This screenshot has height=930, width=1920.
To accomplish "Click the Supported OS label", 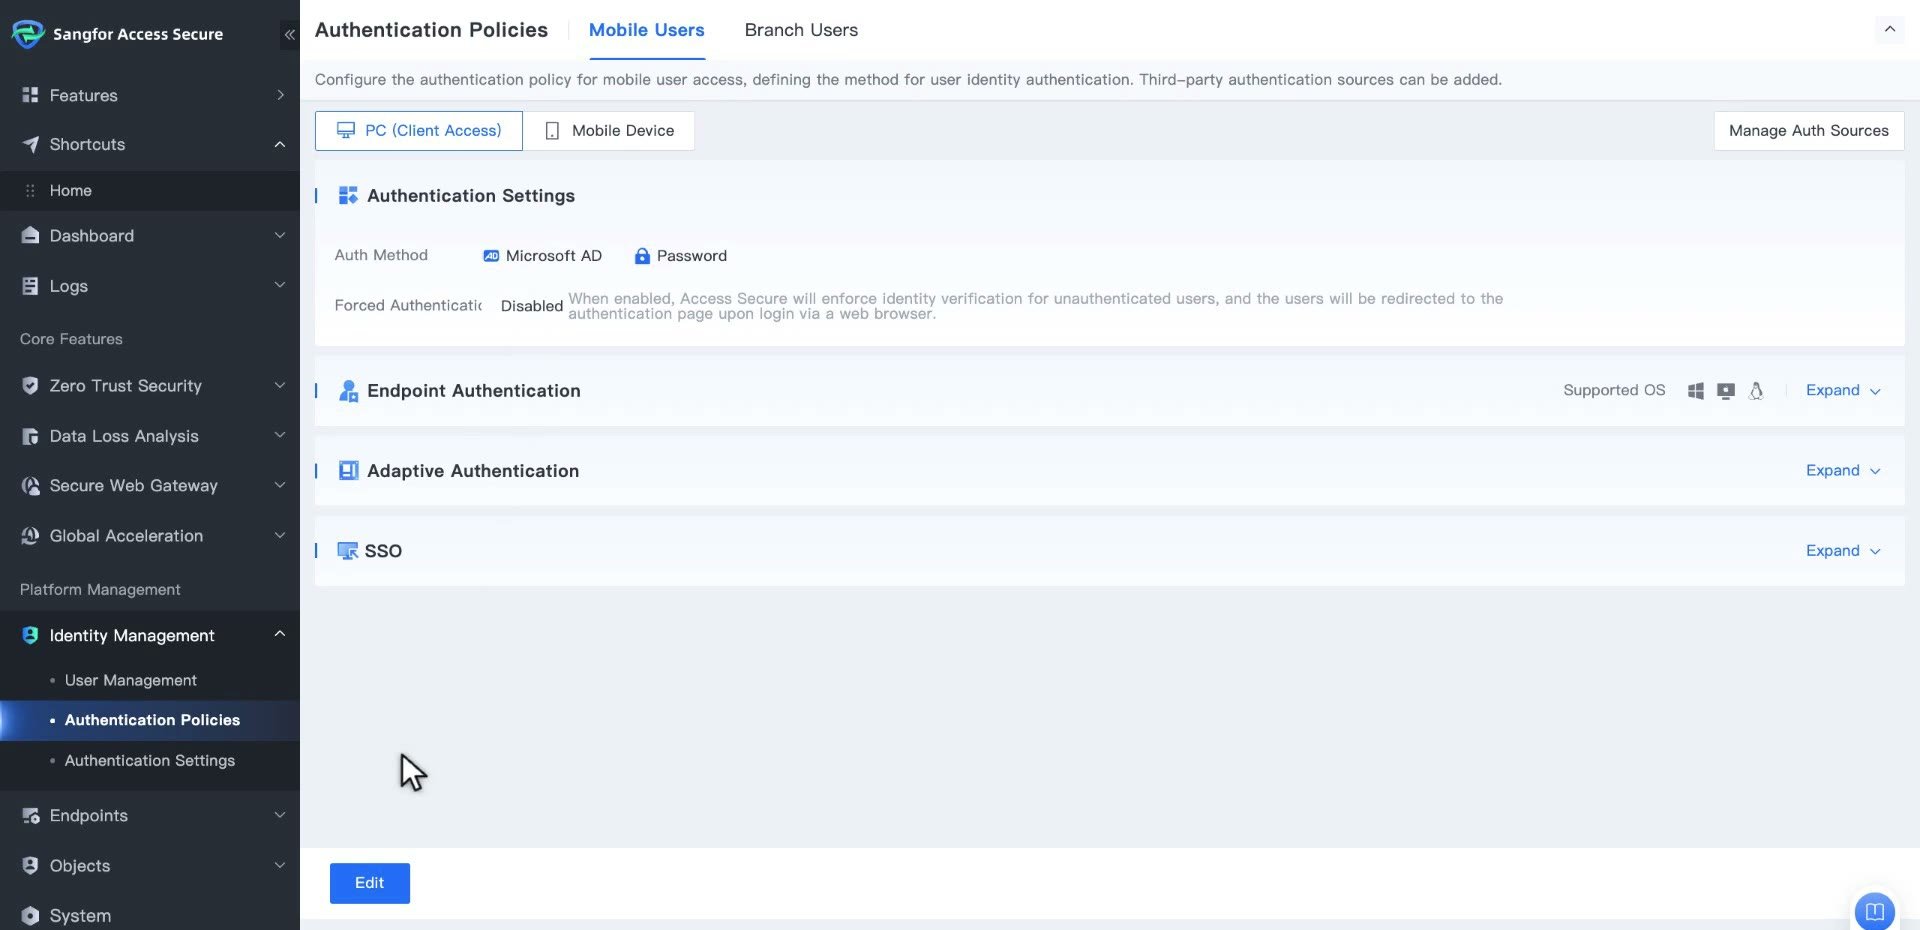I will tap(1614, 390).
